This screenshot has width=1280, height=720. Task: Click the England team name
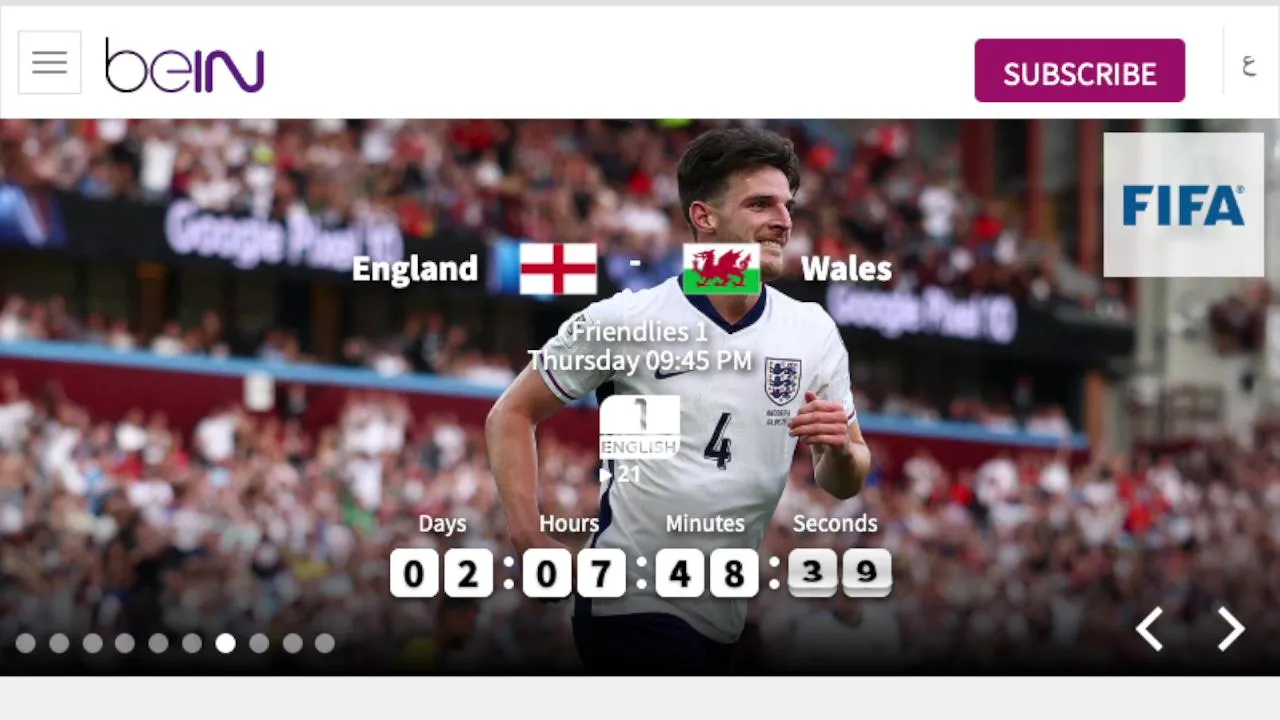coord(415,269)
